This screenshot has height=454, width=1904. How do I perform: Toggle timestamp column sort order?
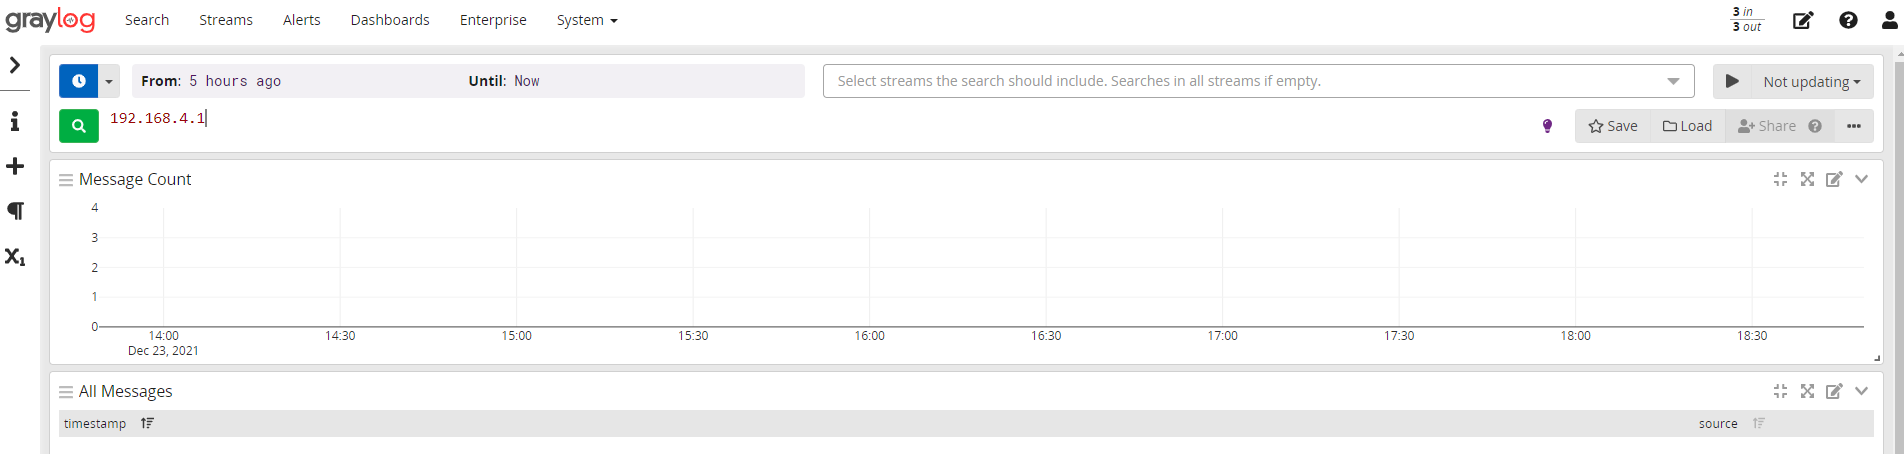pos(147,423)
